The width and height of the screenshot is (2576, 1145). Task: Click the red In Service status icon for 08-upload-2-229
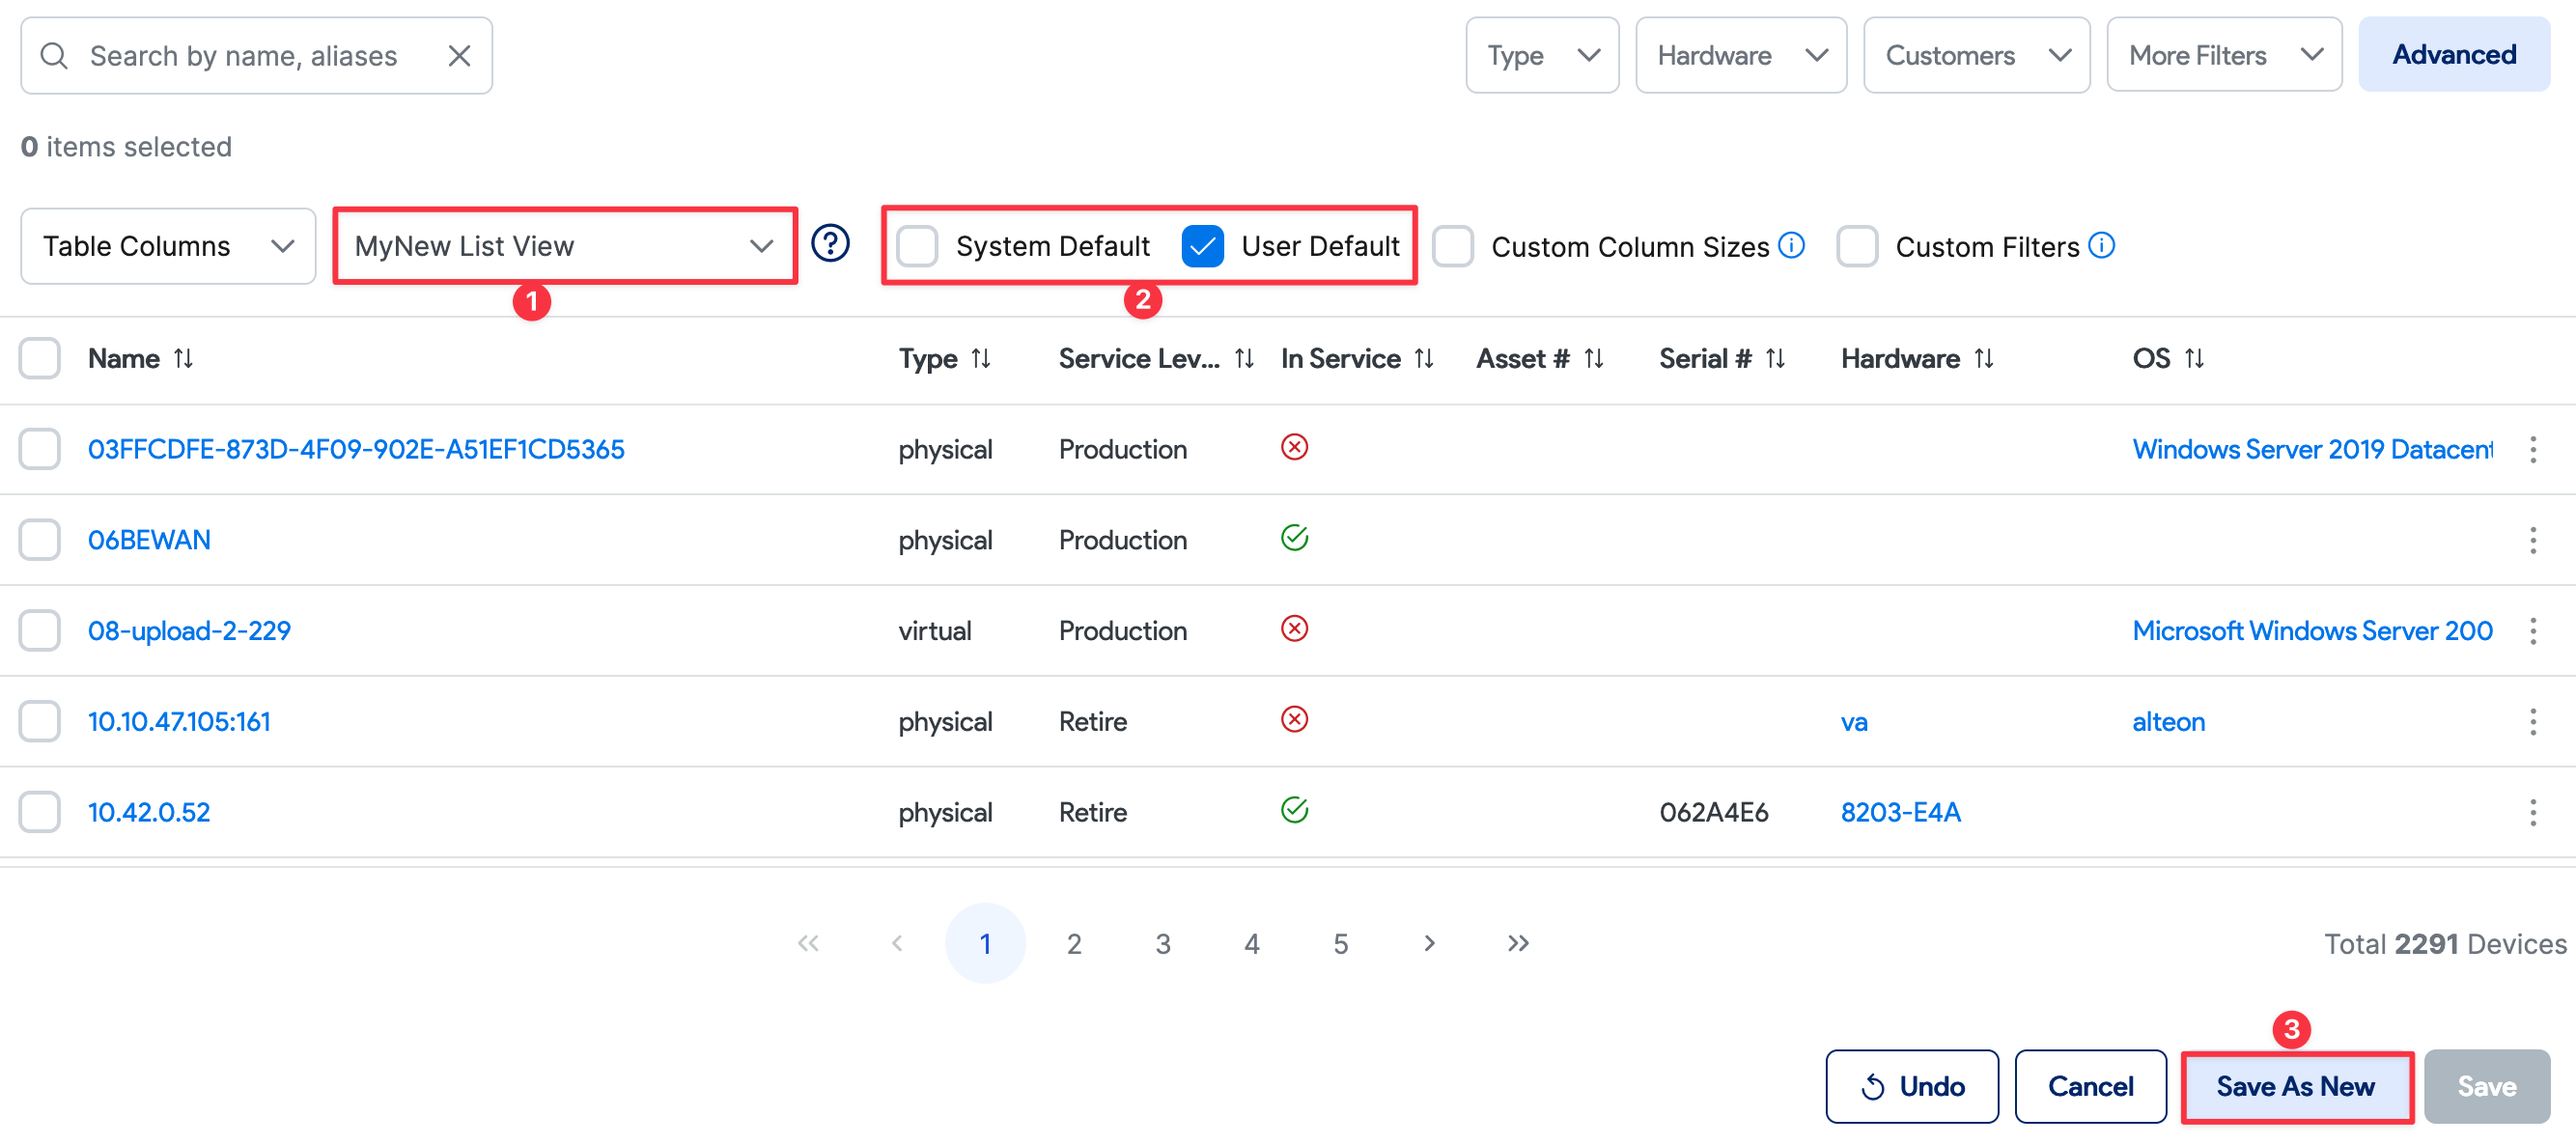(1295, 628)
